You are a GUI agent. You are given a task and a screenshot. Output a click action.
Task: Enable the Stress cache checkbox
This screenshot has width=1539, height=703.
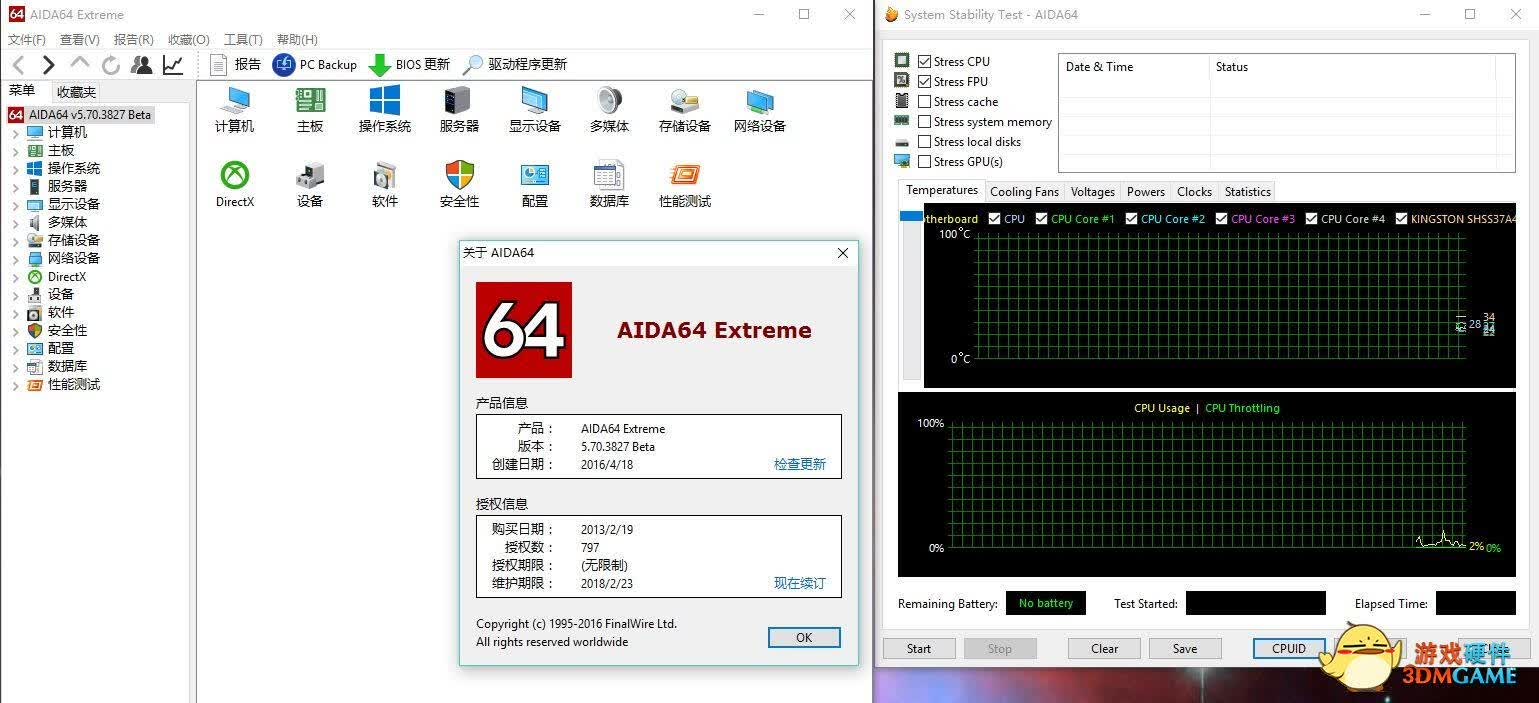(x=925, y=101)
